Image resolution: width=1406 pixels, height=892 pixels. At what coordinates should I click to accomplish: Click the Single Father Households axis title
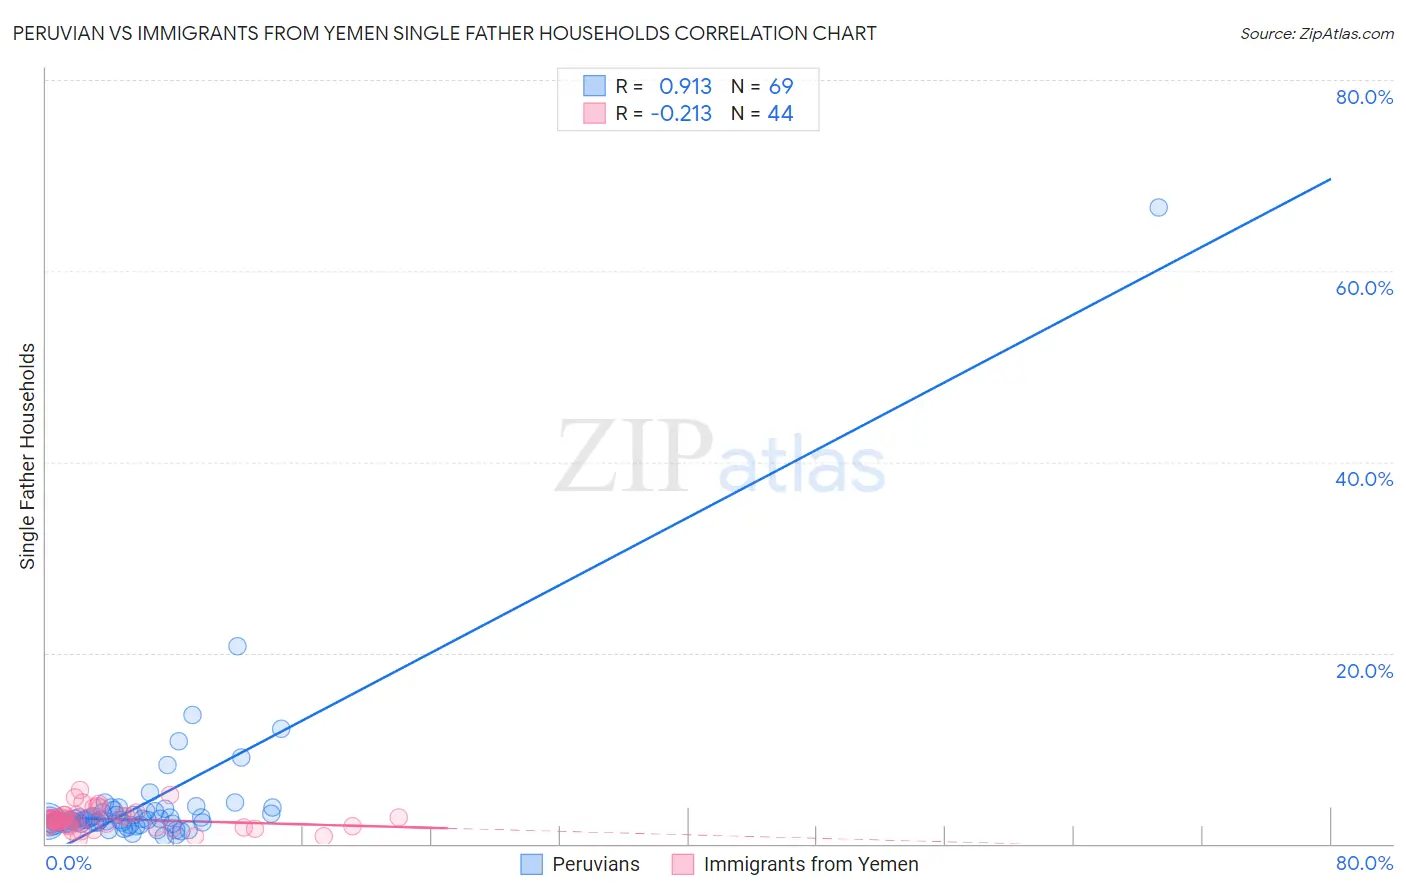point(27,456)
